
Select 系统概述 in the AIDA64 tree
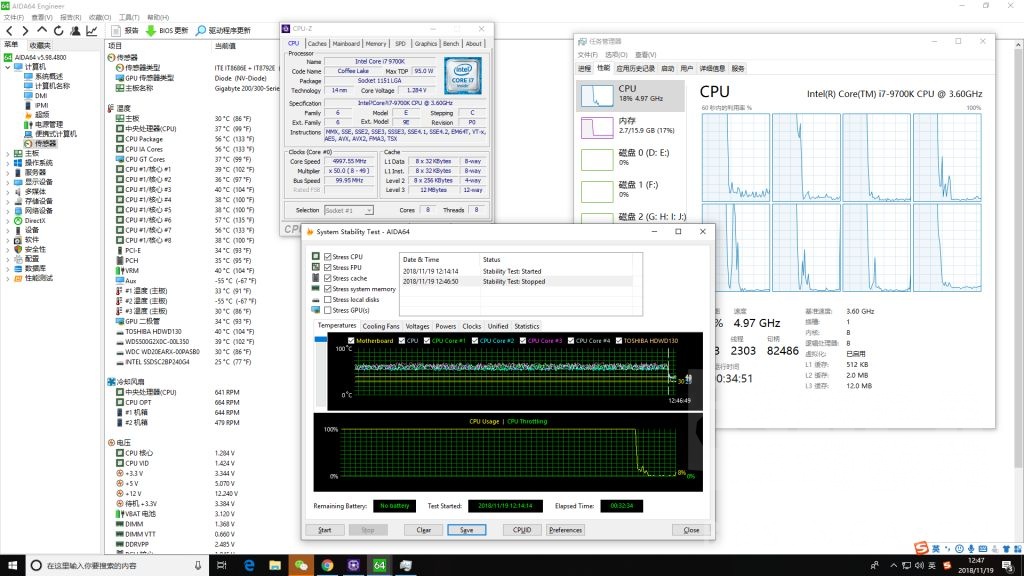coord(49,76)
